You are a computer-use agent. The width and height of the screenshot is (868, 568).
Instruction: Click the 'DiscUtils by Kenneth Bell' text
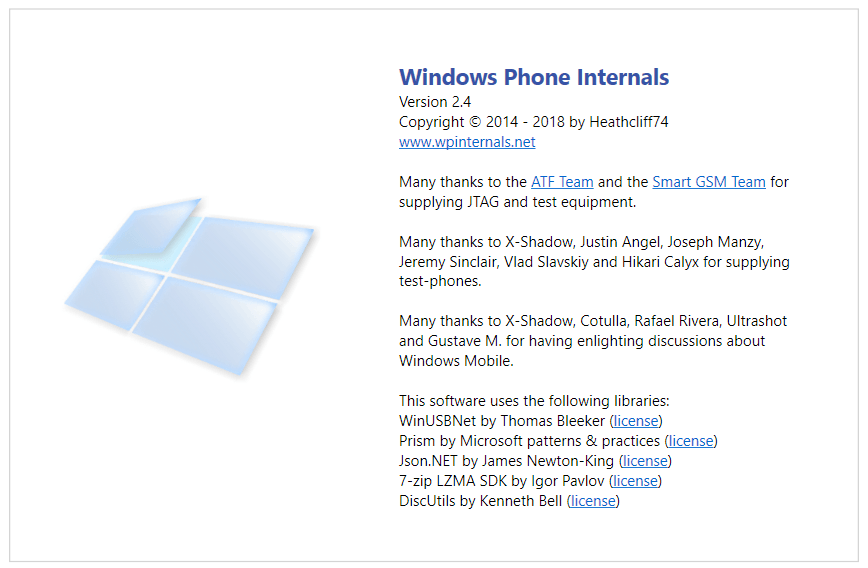pos(480,500)
